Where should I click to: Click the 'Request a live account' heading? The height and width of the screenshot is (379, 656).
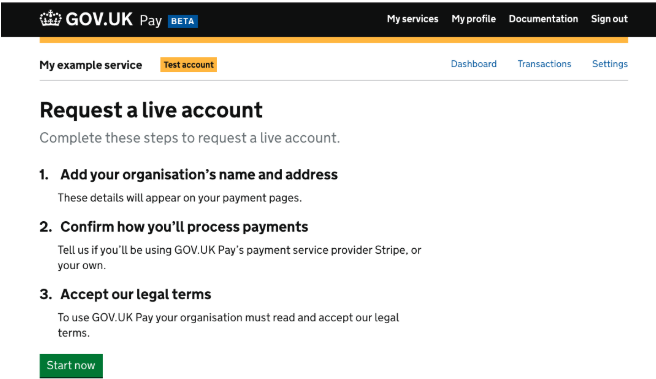pyautogui.click(x=151, y=110)
